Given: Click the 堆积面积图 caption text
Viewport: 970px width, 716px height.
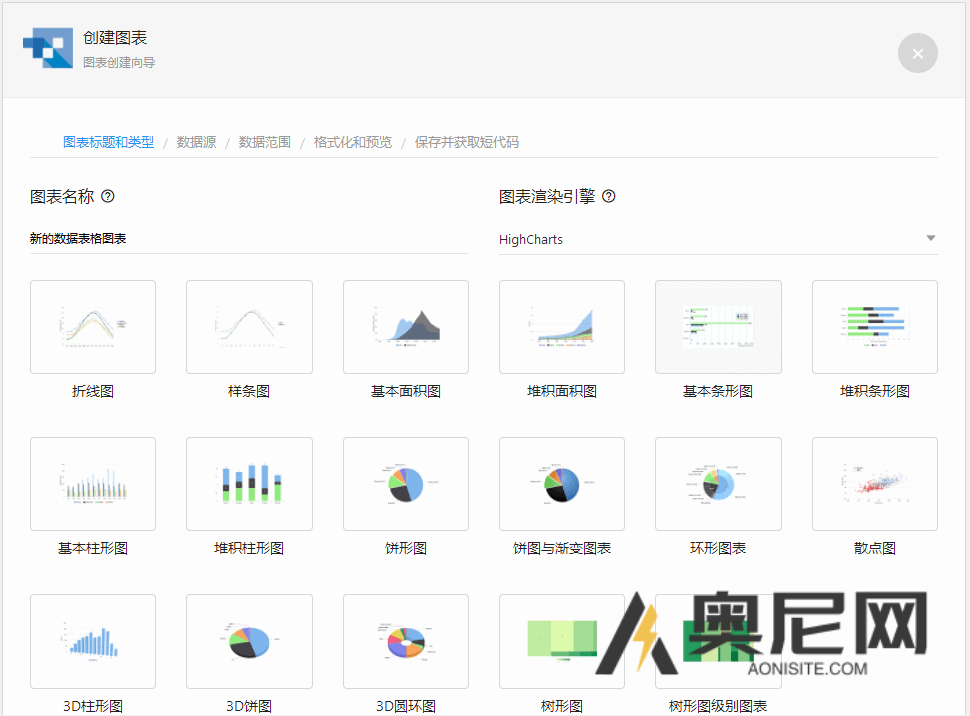Looking at the screenshot, I should point(562,391).
